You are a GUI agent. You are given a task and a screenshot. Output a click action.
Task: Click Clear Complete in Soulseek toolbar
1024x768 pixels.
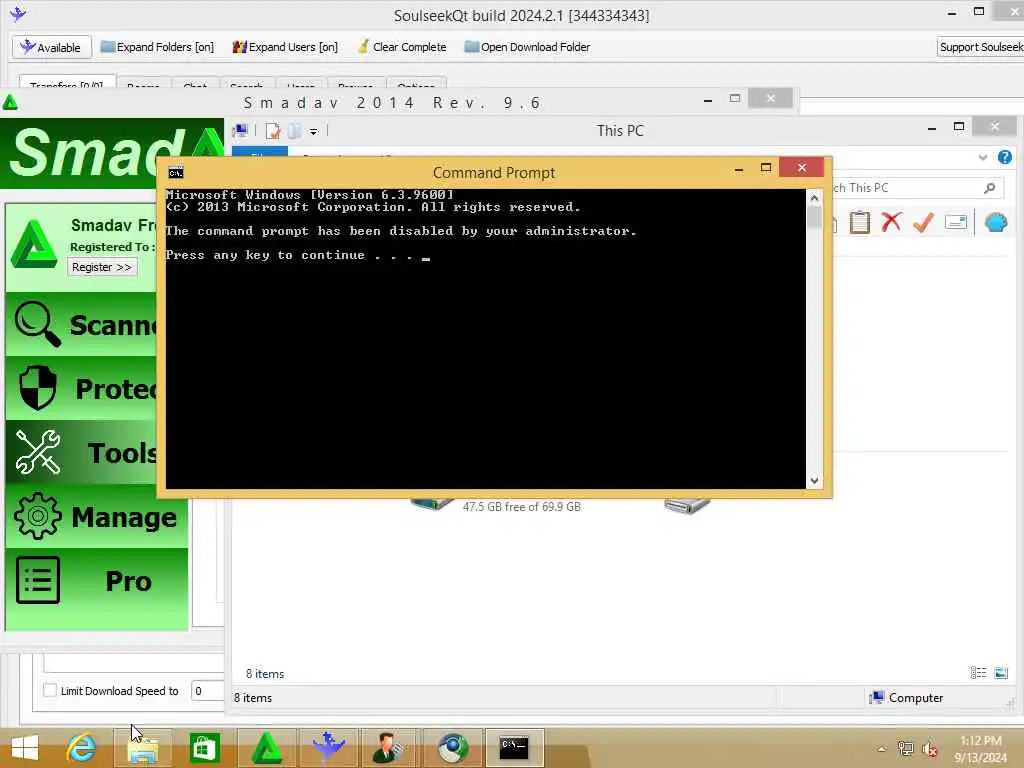[402, 47]
